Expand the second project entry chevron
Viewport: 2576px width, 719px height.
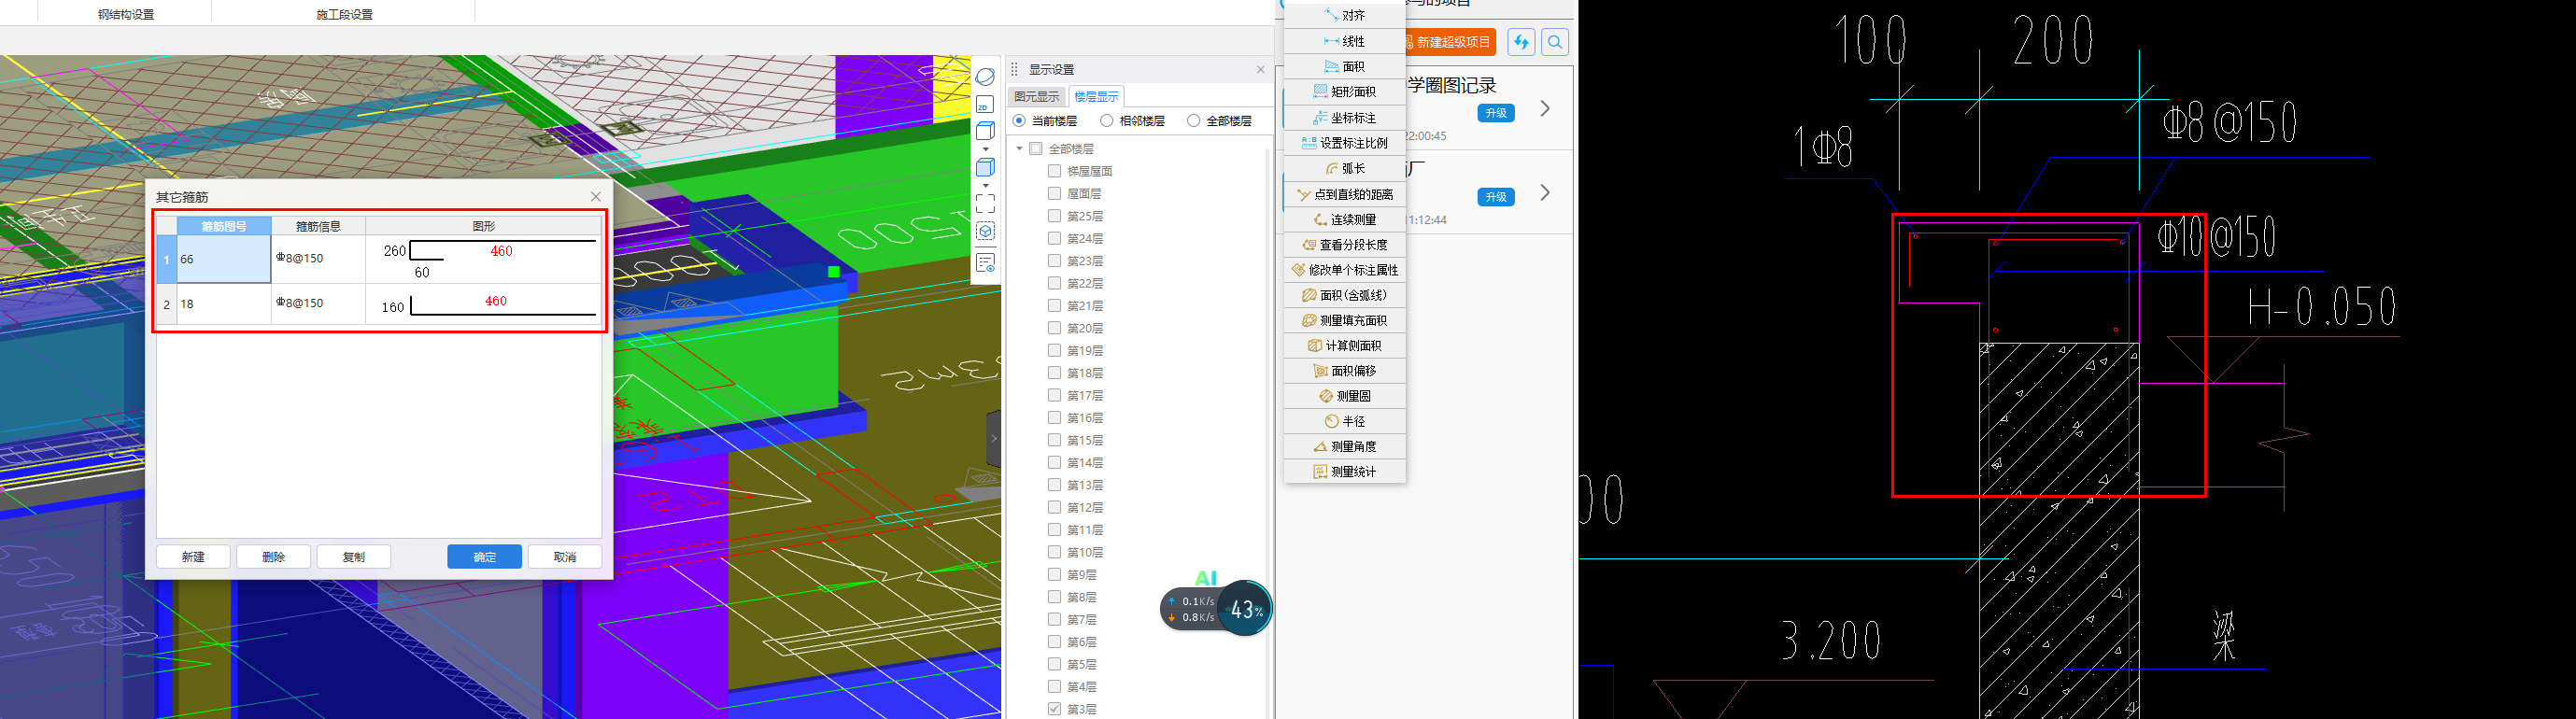(1545, 192)
